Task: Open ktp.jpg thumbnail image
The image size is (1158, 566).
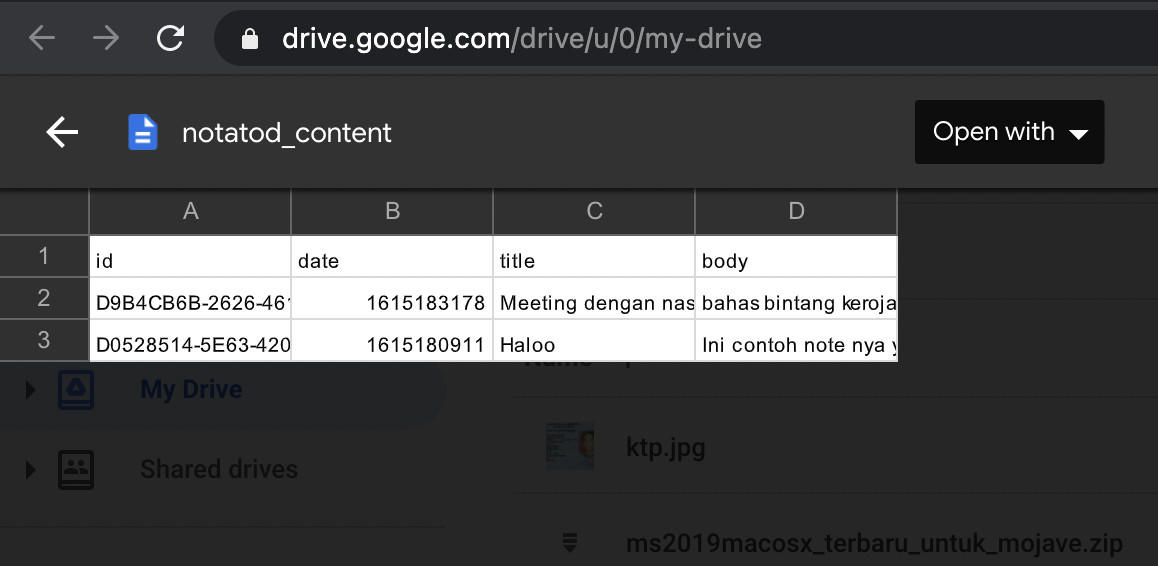Action: pyautogui.click(x=570, y=446)
